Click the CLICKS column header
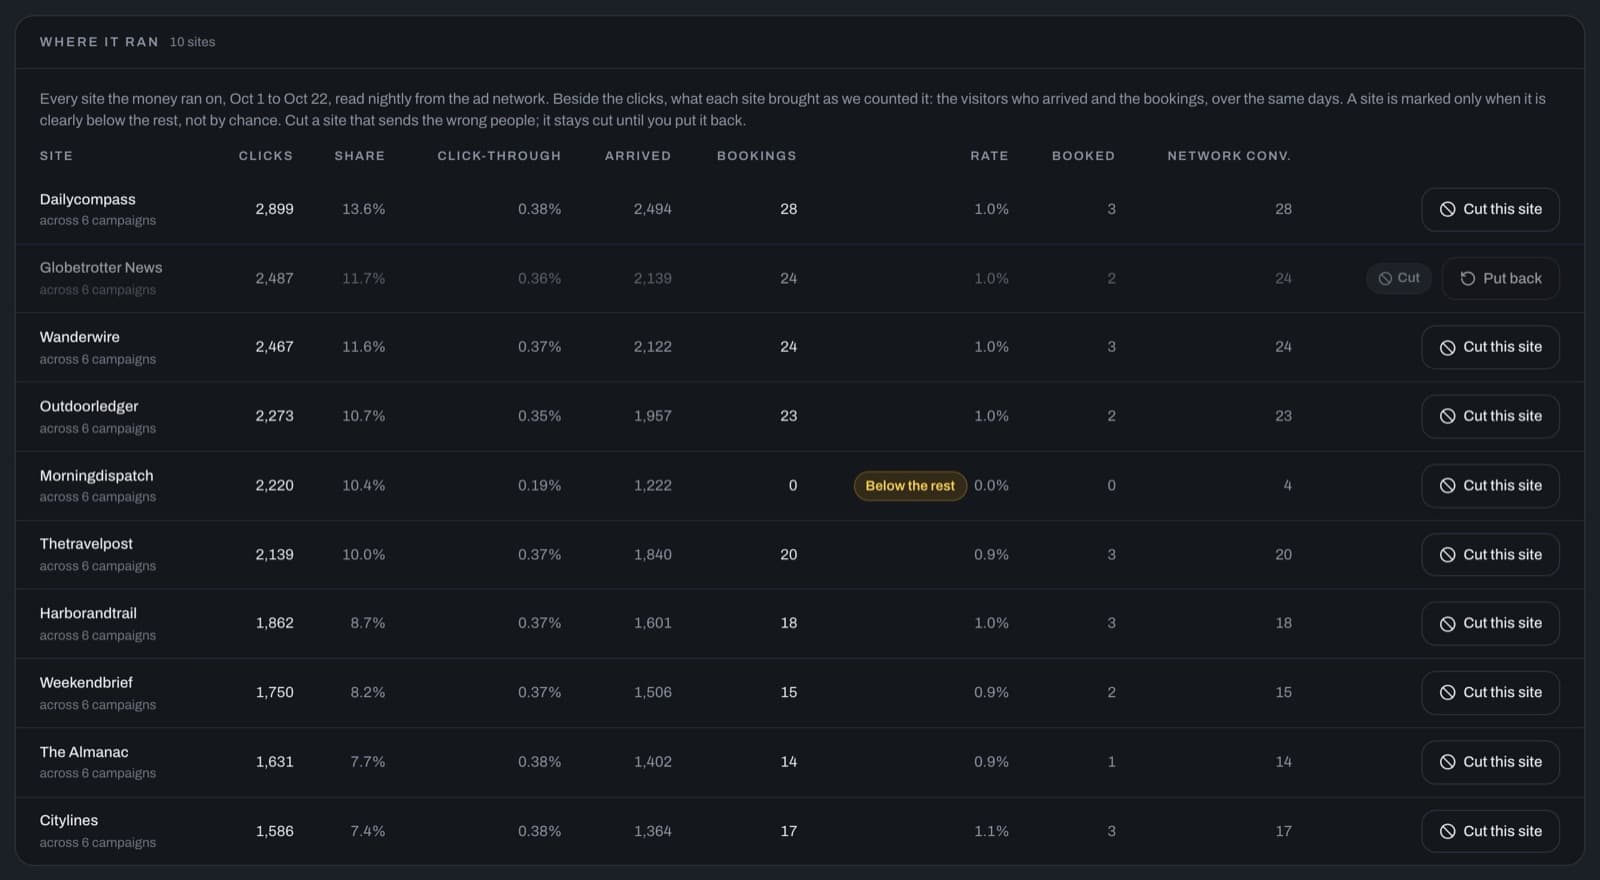The image size is (1600, 880). point(266,156)
